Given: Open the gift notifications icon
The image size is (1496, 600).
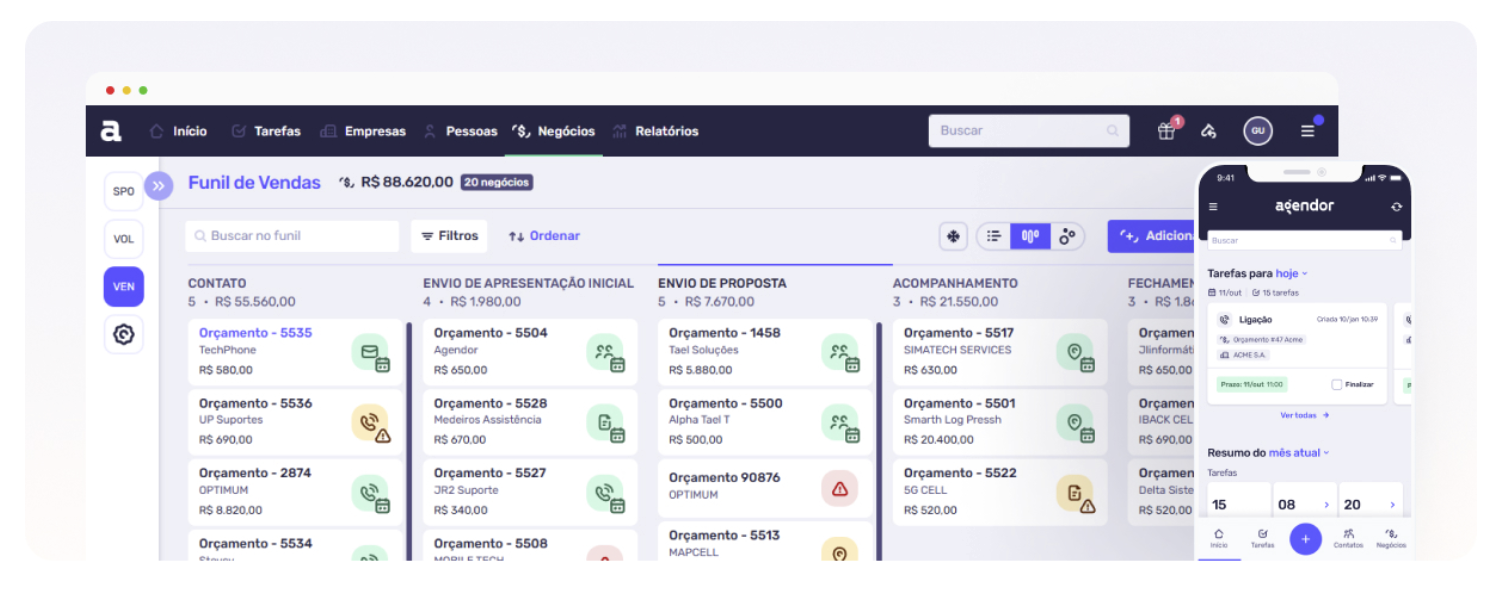Looking at the screenshot, I should 1167,131.
